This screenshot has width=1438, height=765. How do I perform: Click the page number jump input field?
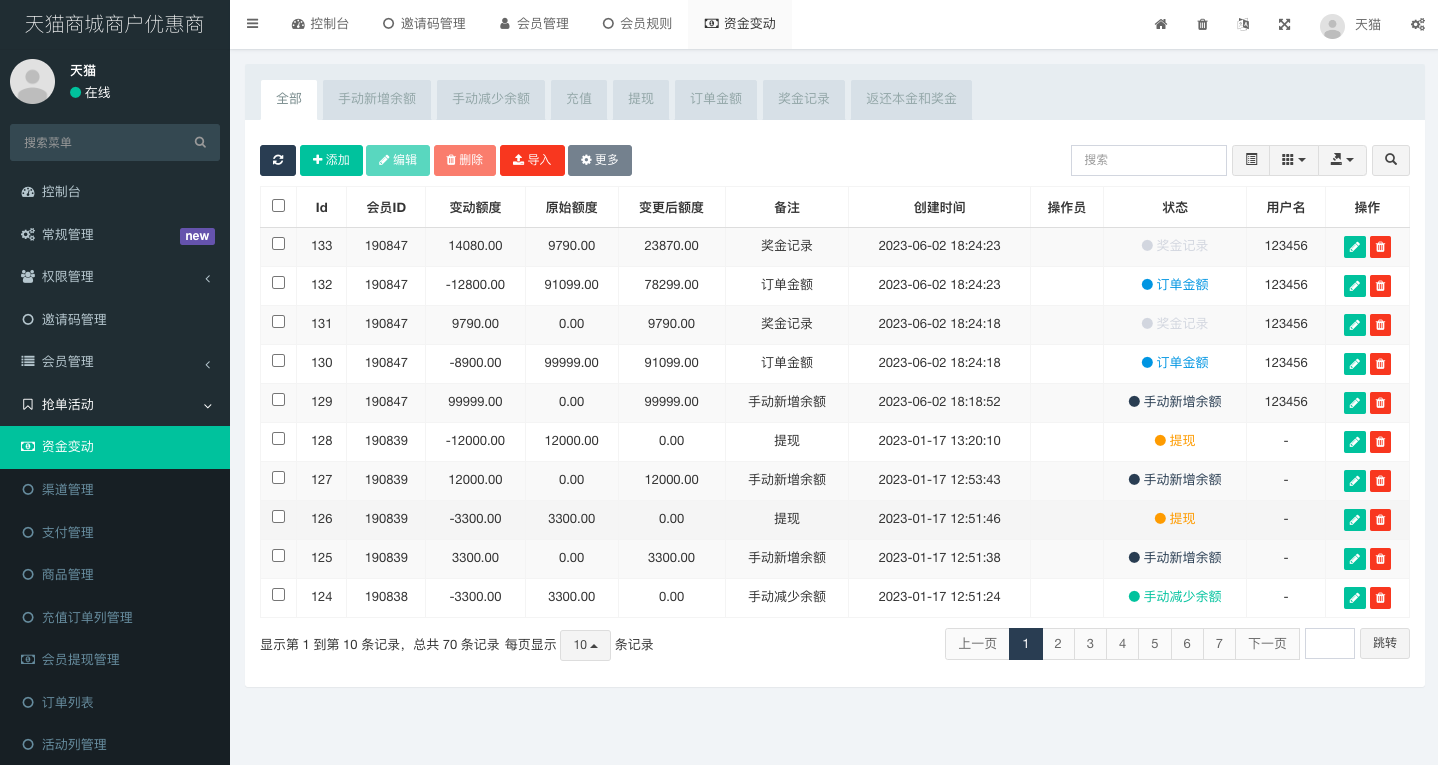pyautogui.click(x=1329, y=644)
